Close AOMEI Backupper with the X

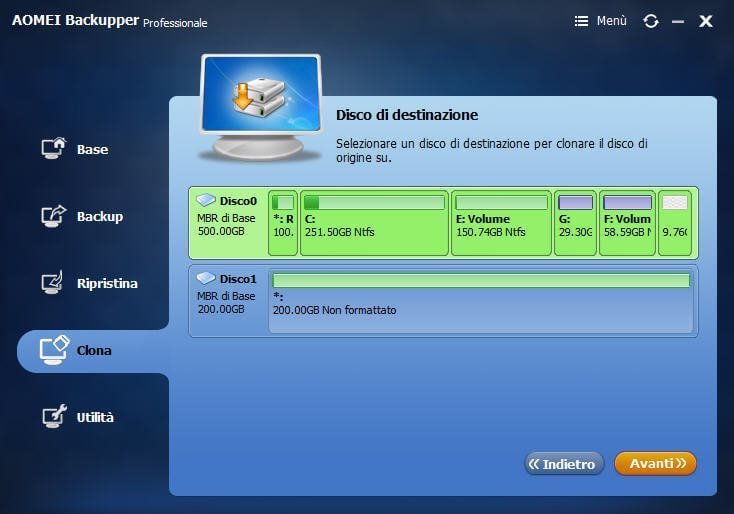tap(706, 21)
